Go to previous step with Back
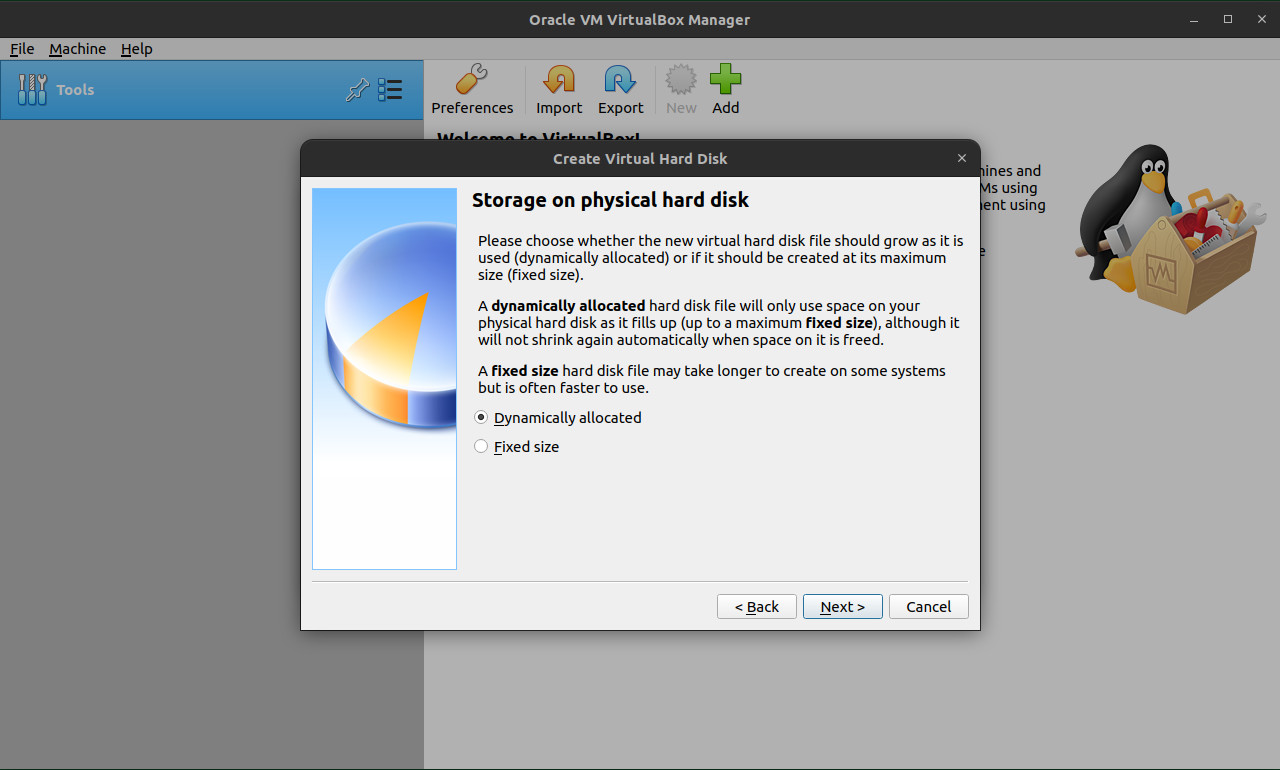 click(x=757, y=607)
